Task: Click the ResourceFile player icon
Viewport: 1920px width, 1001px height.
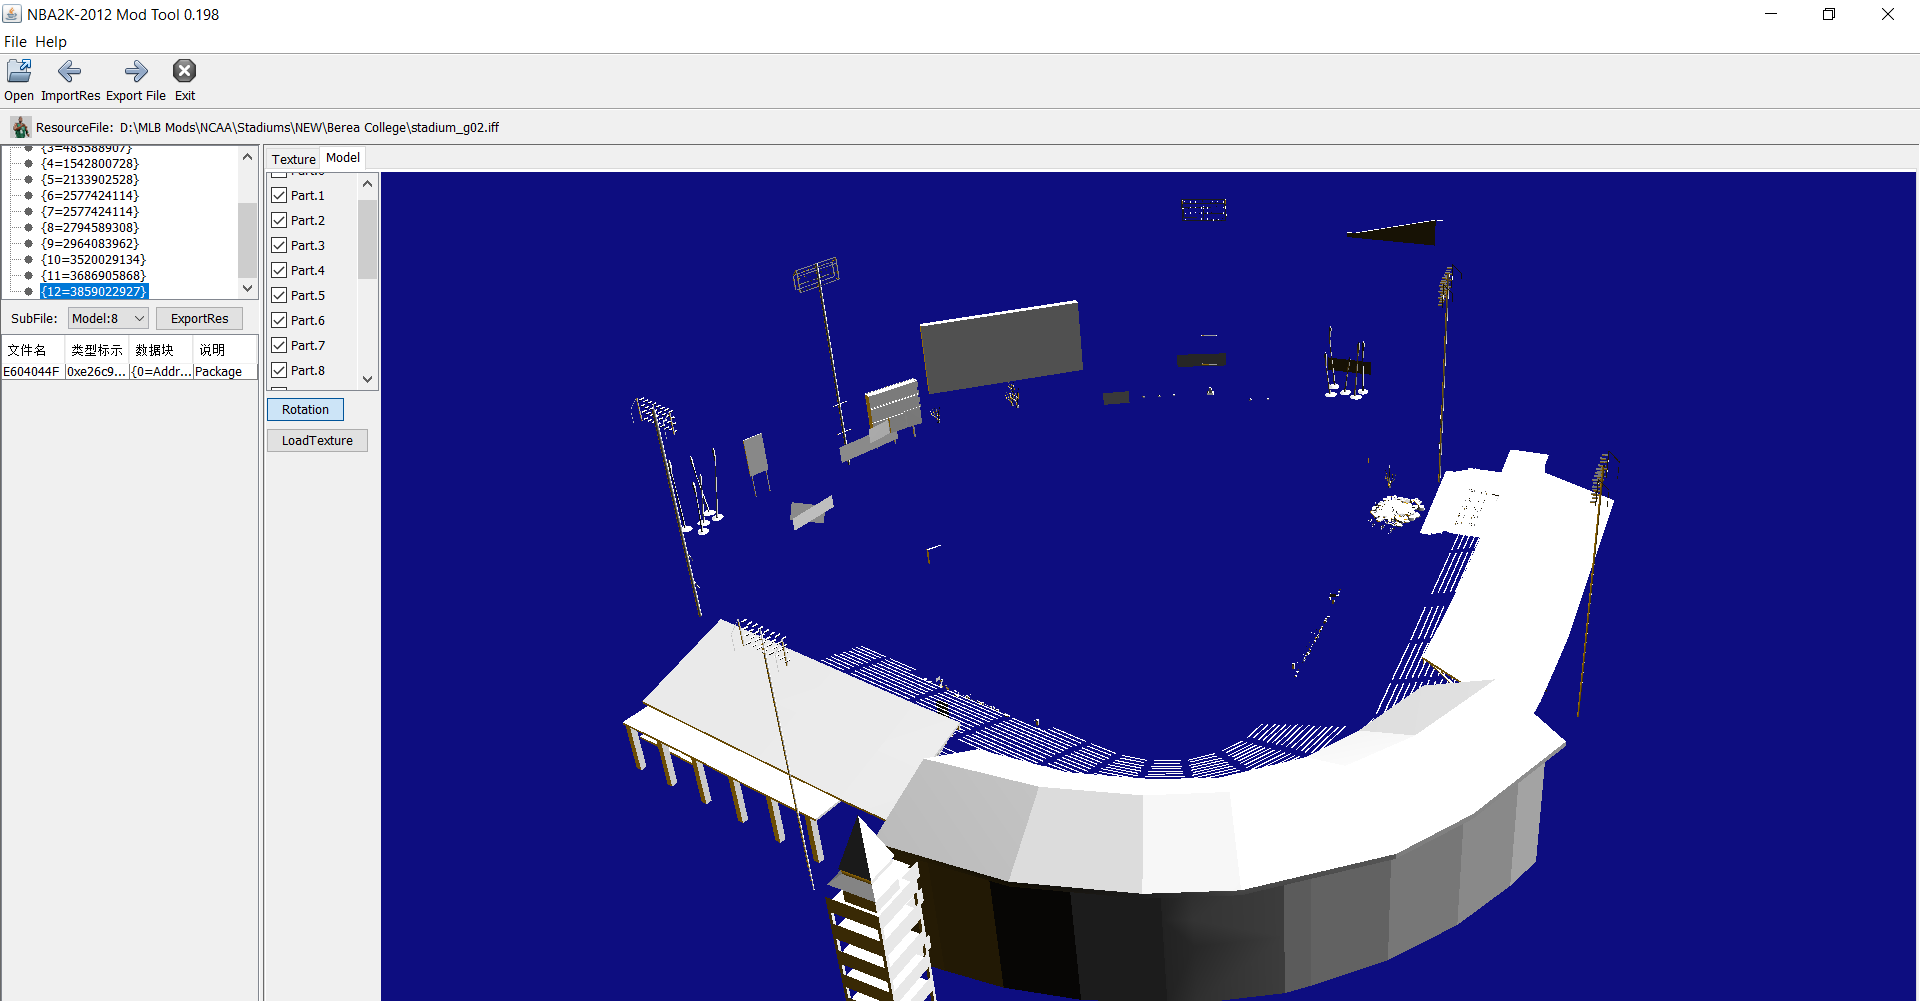Action: 21,127
